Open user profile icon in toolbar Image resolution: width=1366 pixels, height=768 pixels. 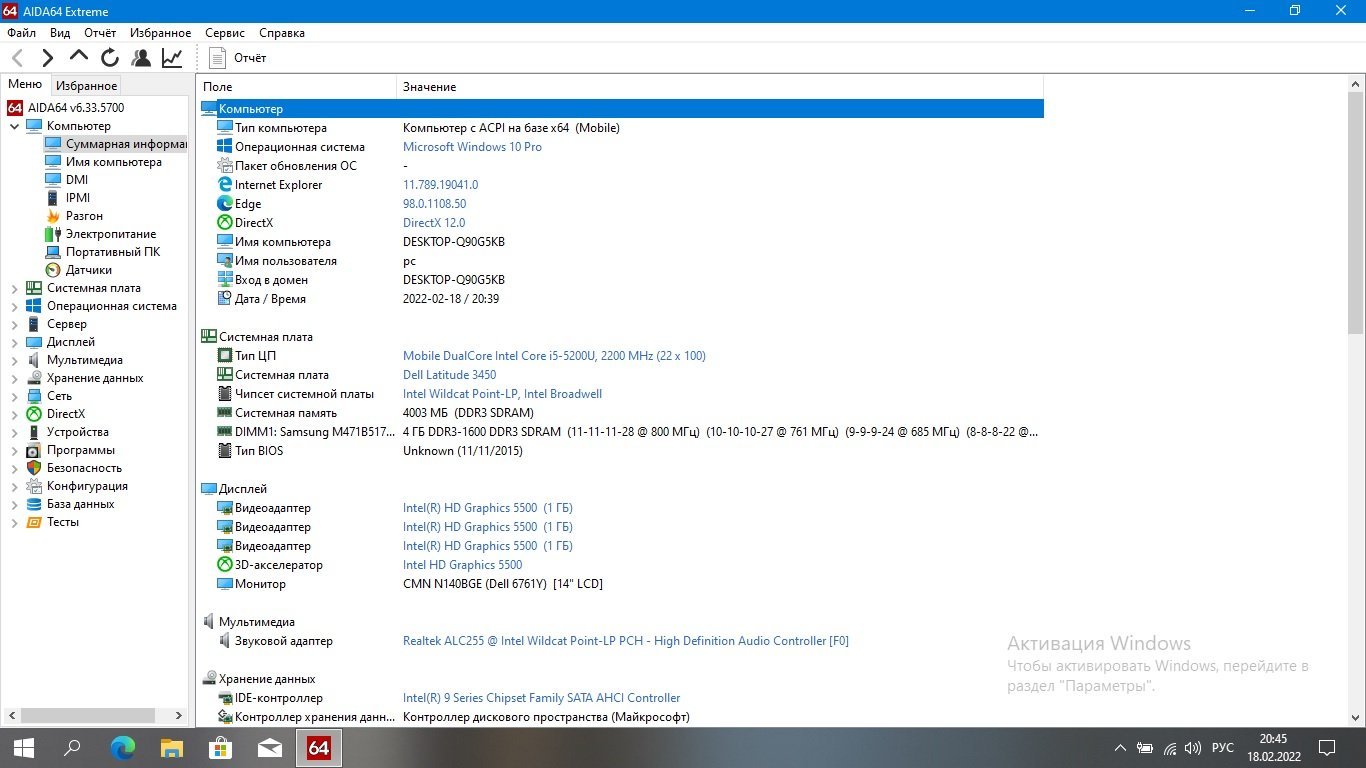(x=141, y=58)
